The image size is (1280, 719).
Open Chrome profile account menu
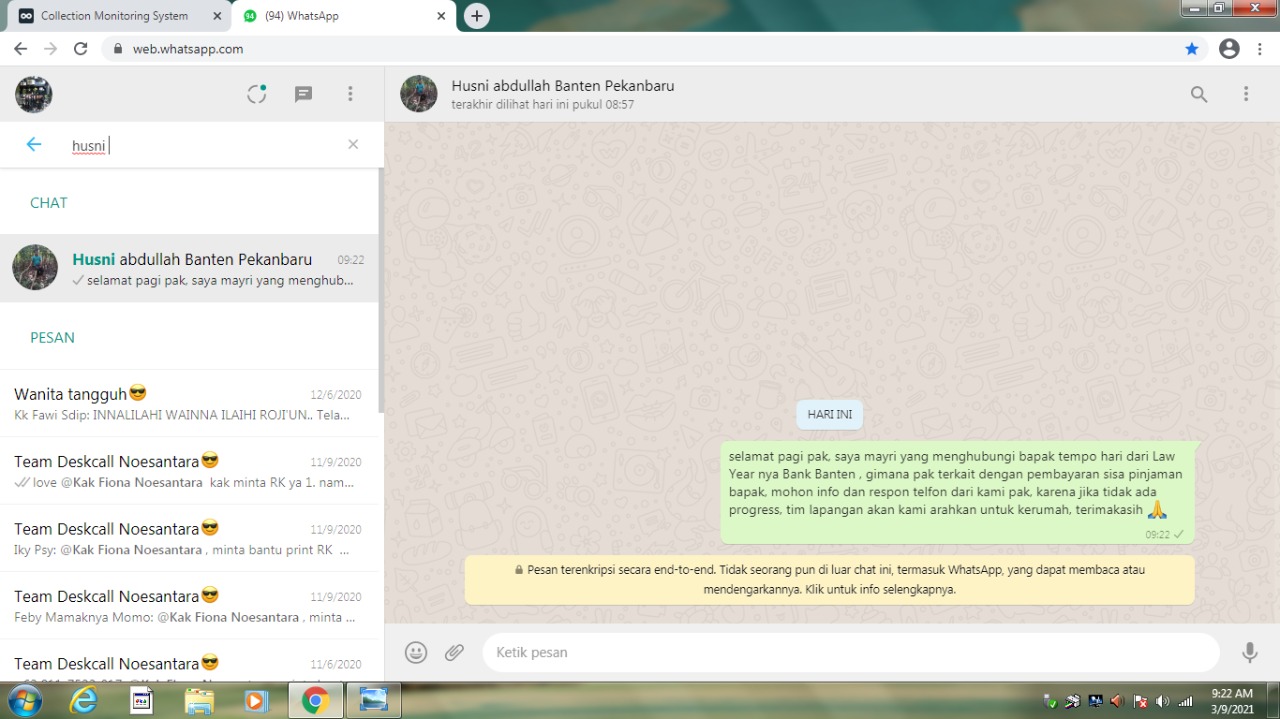point(1229,49)
